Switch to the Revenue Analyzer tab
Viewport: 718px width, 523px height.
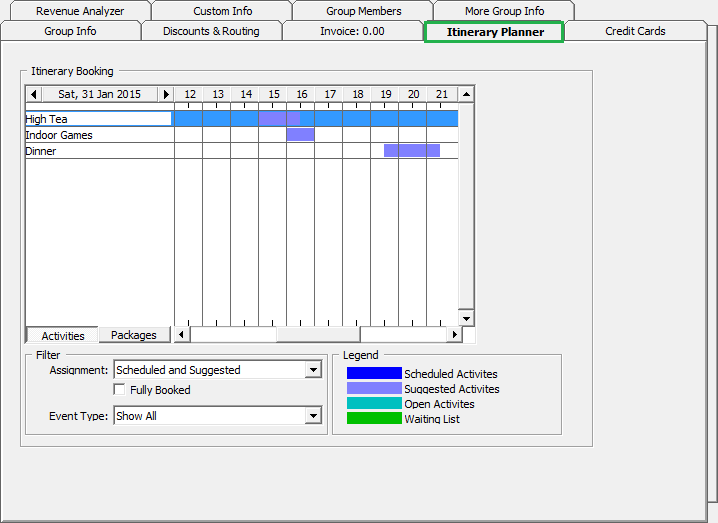pyautogui.click(x=80, y=11)
